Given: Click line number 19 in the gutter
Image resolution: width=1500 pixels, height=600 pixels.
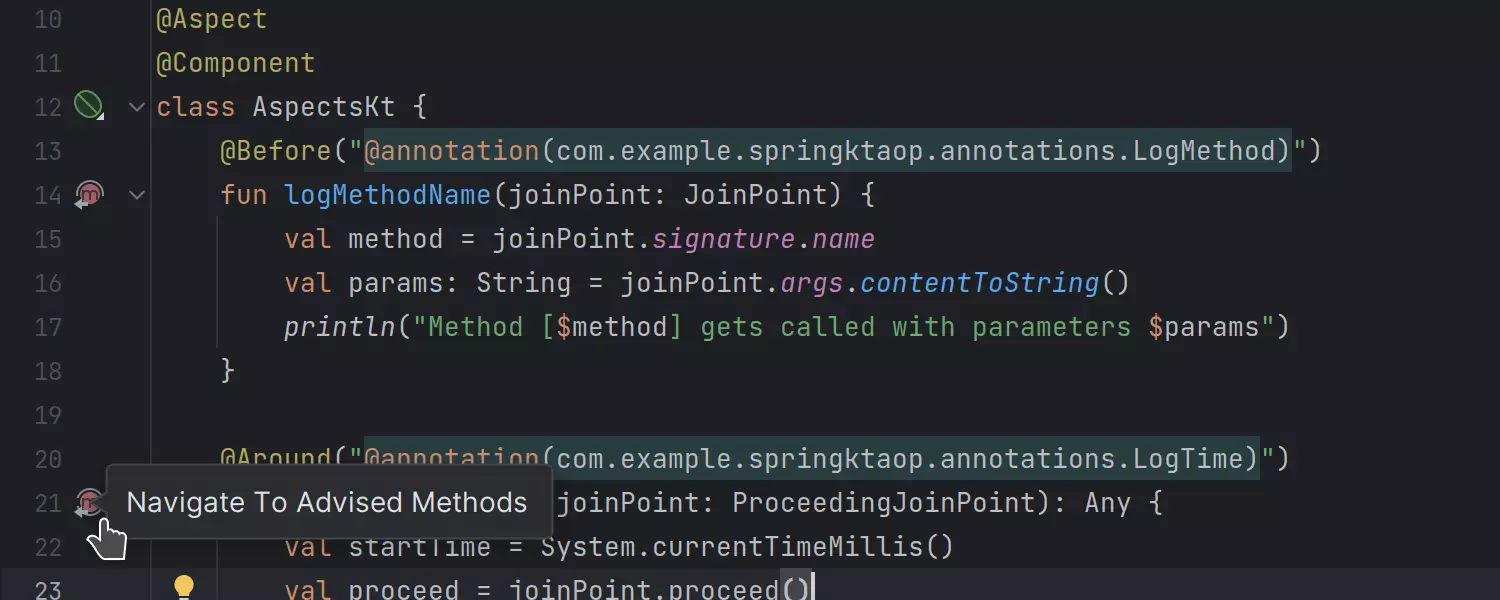Looking at the screenshot, I should click(x=48, y=415).
